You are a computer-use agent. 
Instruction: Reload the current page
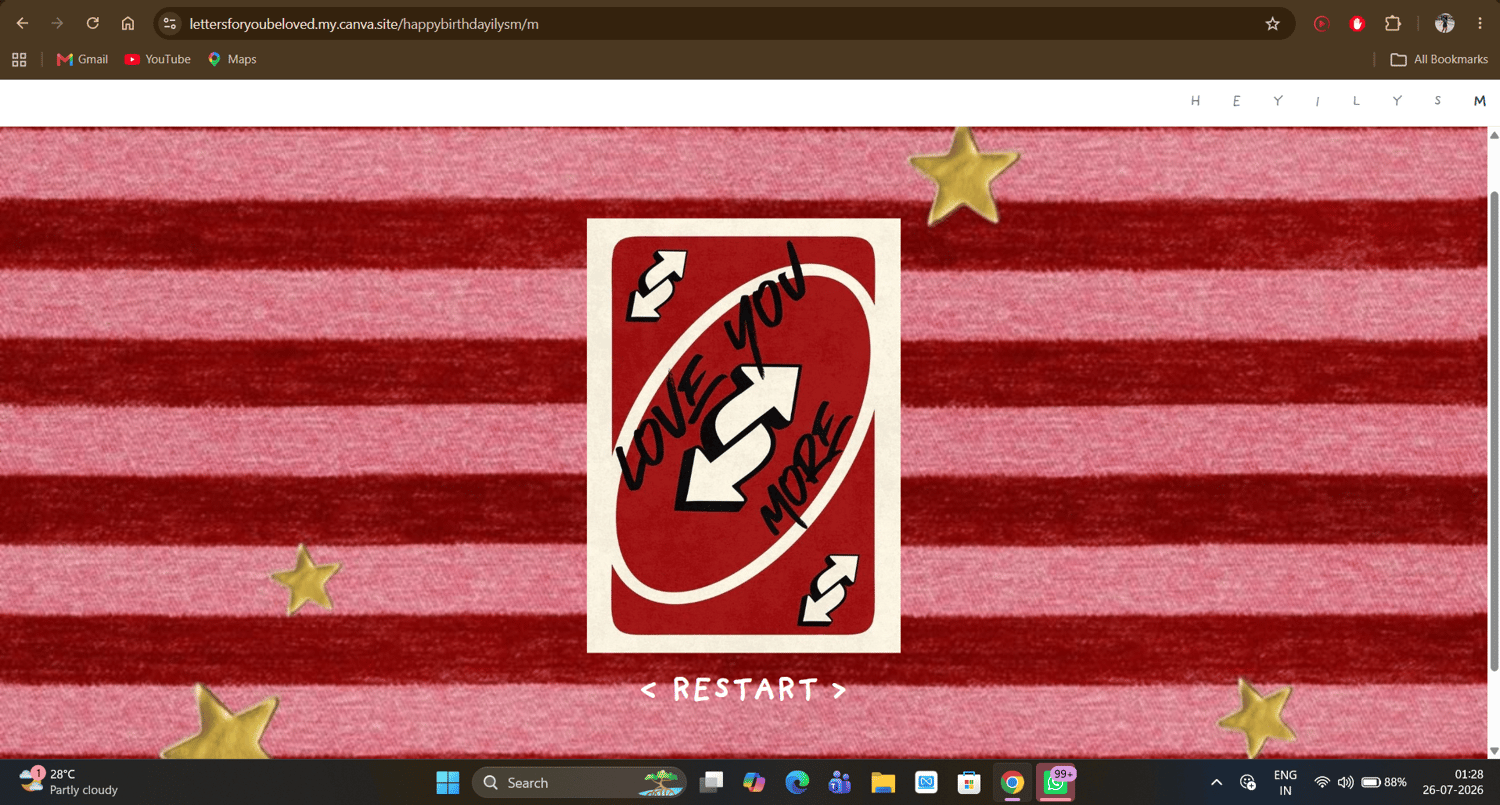pos(93,23)
